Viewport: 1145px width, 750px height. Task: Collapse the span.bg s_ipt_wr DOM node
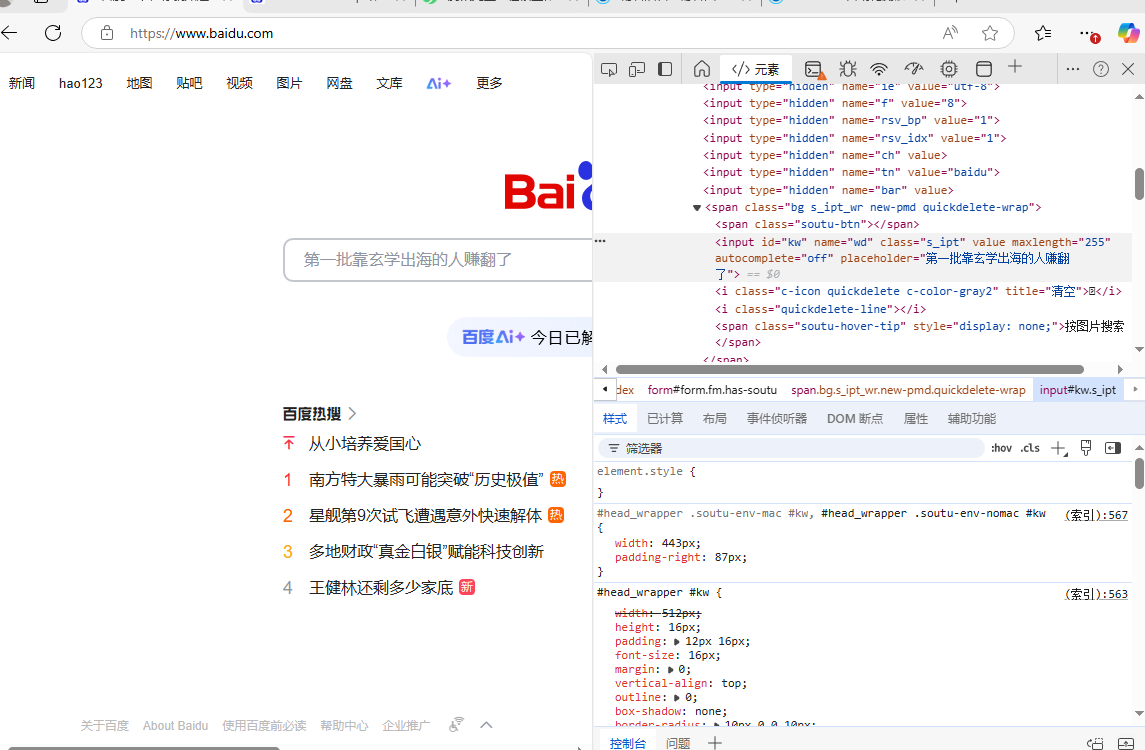point(697,208)
